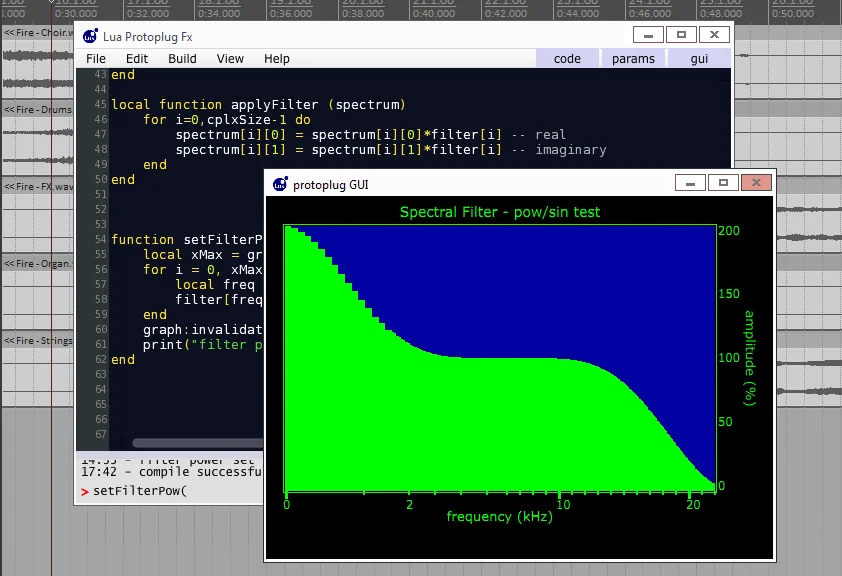Click the 'amplitude (%)' axis label
The image size is (842, 576).
[x=750, y=358]
